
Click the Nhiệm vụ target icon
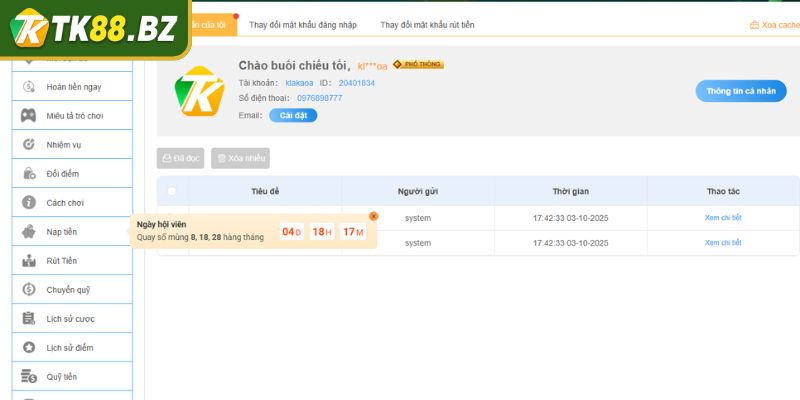(28, 145)
